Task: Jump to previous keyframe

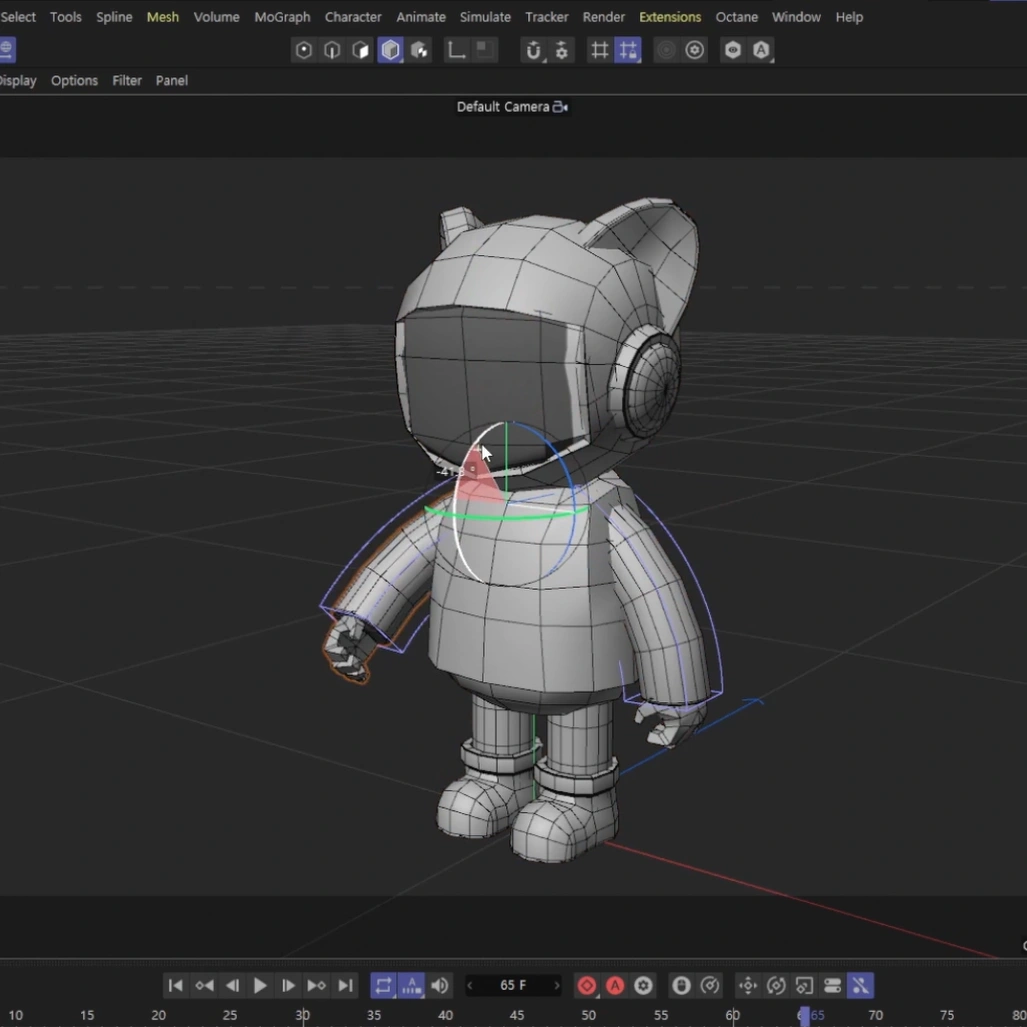Action: pos(204,985)
